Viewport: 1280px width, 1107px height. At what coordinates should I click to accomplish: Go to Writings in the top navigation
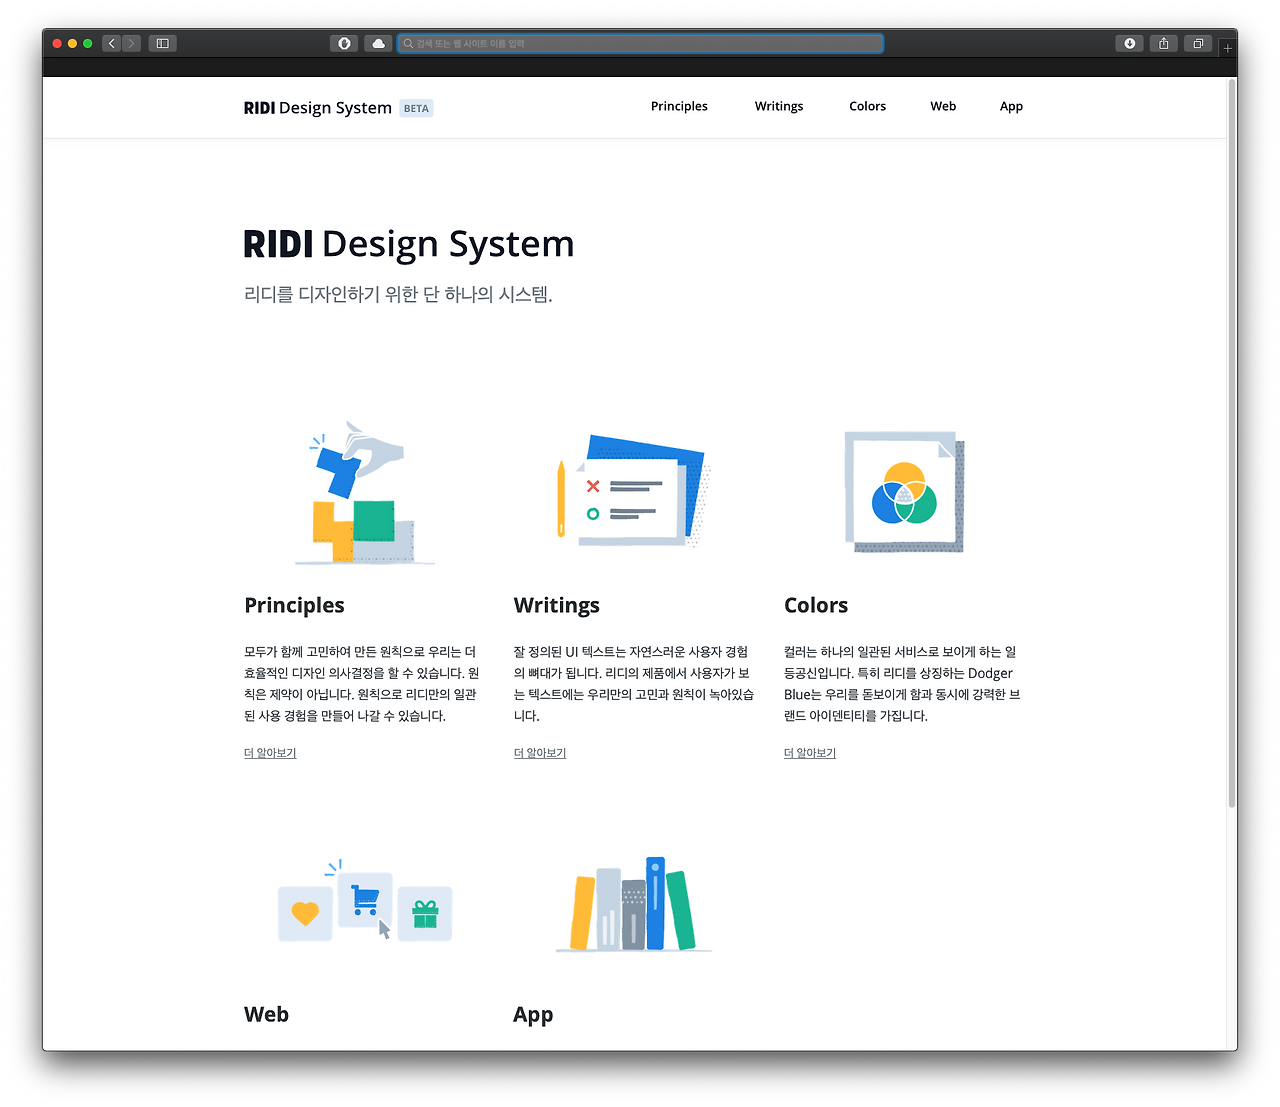tap(779, 106)
